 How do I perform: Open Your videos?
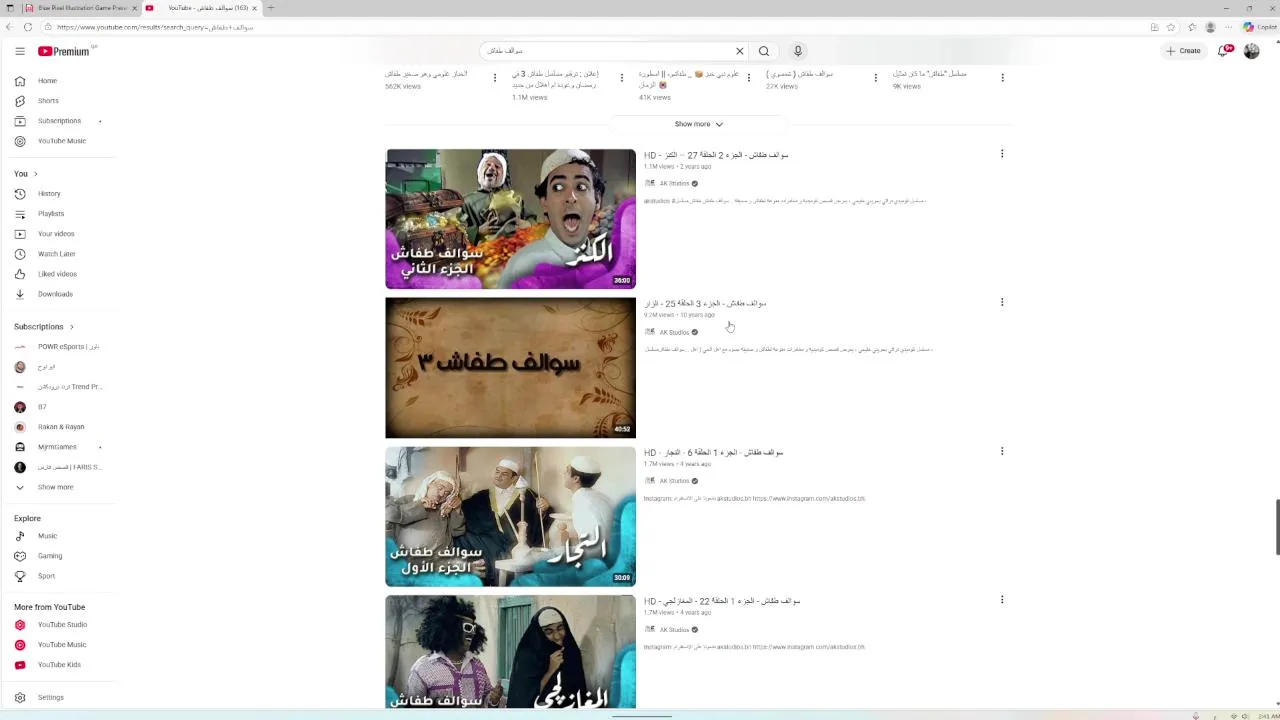(x=55, y=234)
